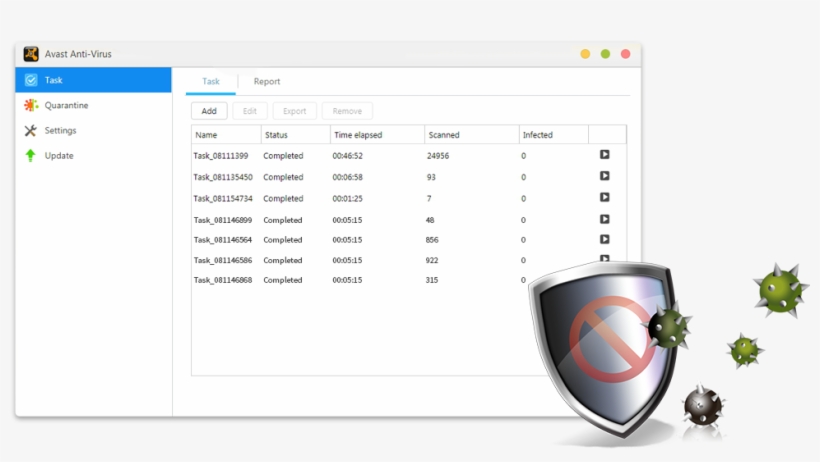Close the window with red button

click(x=625, y=54)
